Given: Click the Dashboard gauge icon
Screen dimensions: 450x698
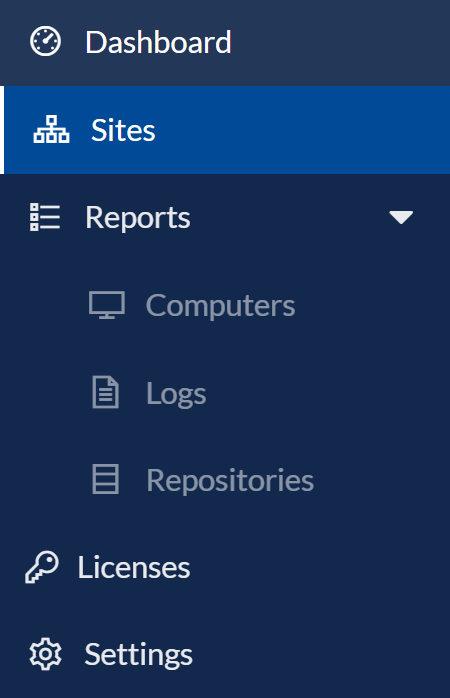Looking at the screenshot, I should [x=45, y=41].
